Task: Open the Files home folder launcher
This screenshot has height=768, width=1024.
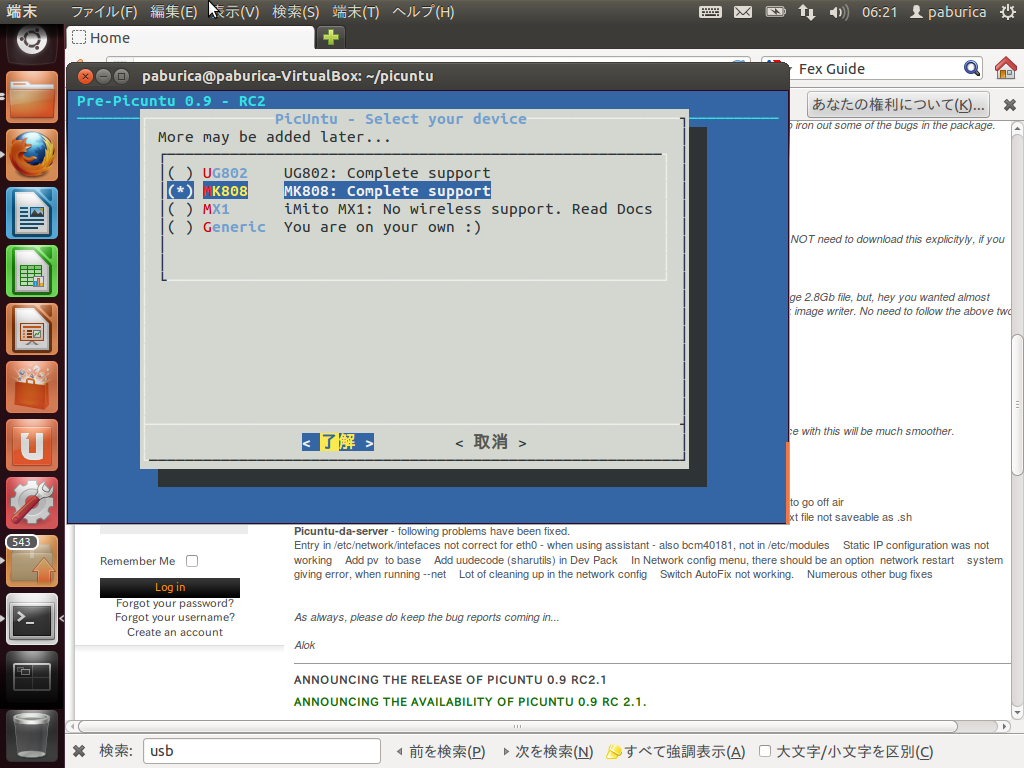Action: click(x=31, y=97)
